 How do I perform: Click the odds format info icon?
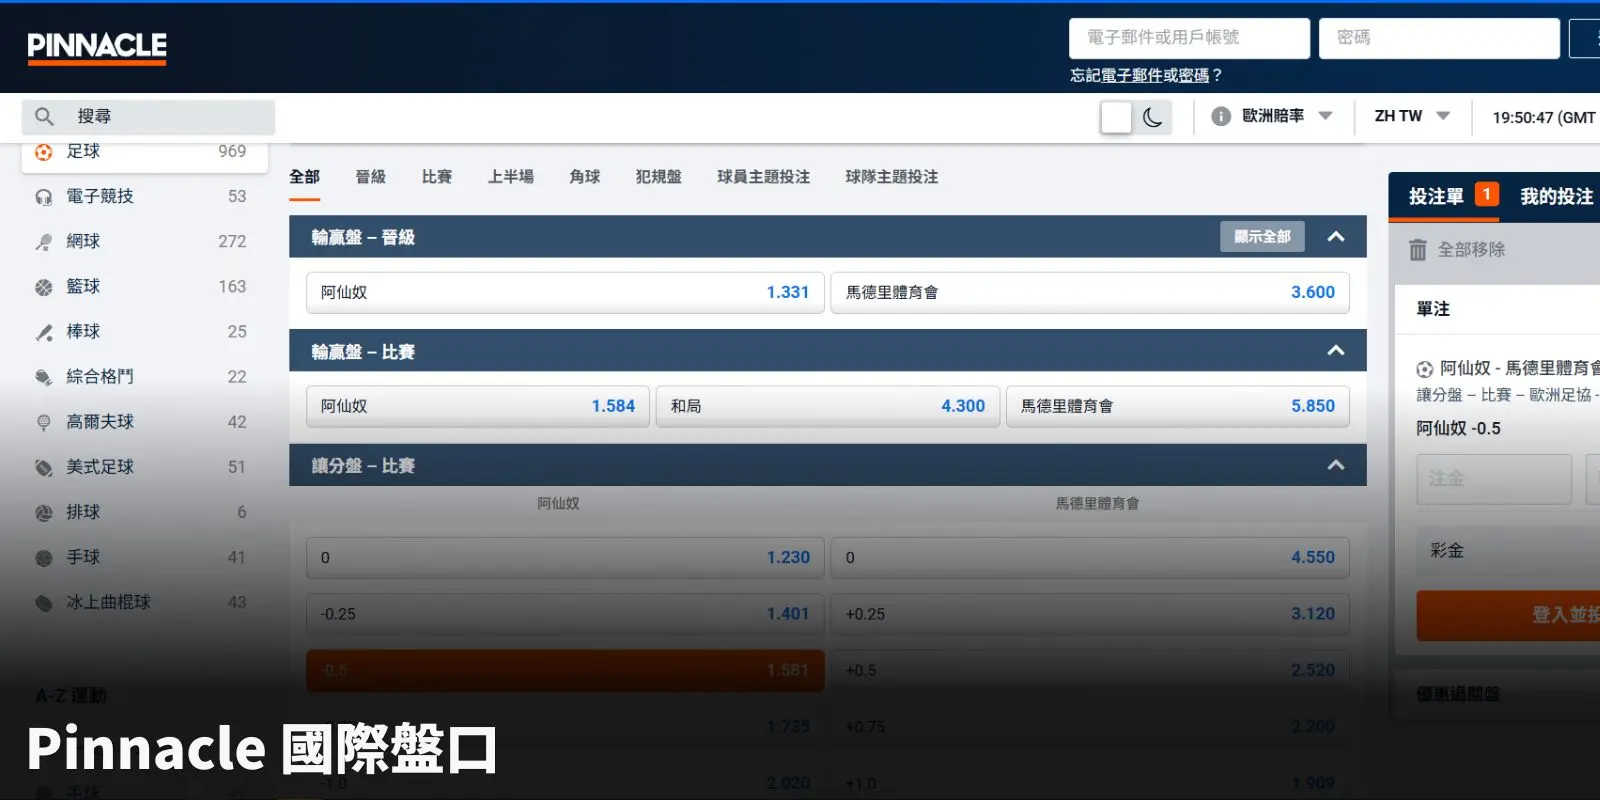(1220, 116)
